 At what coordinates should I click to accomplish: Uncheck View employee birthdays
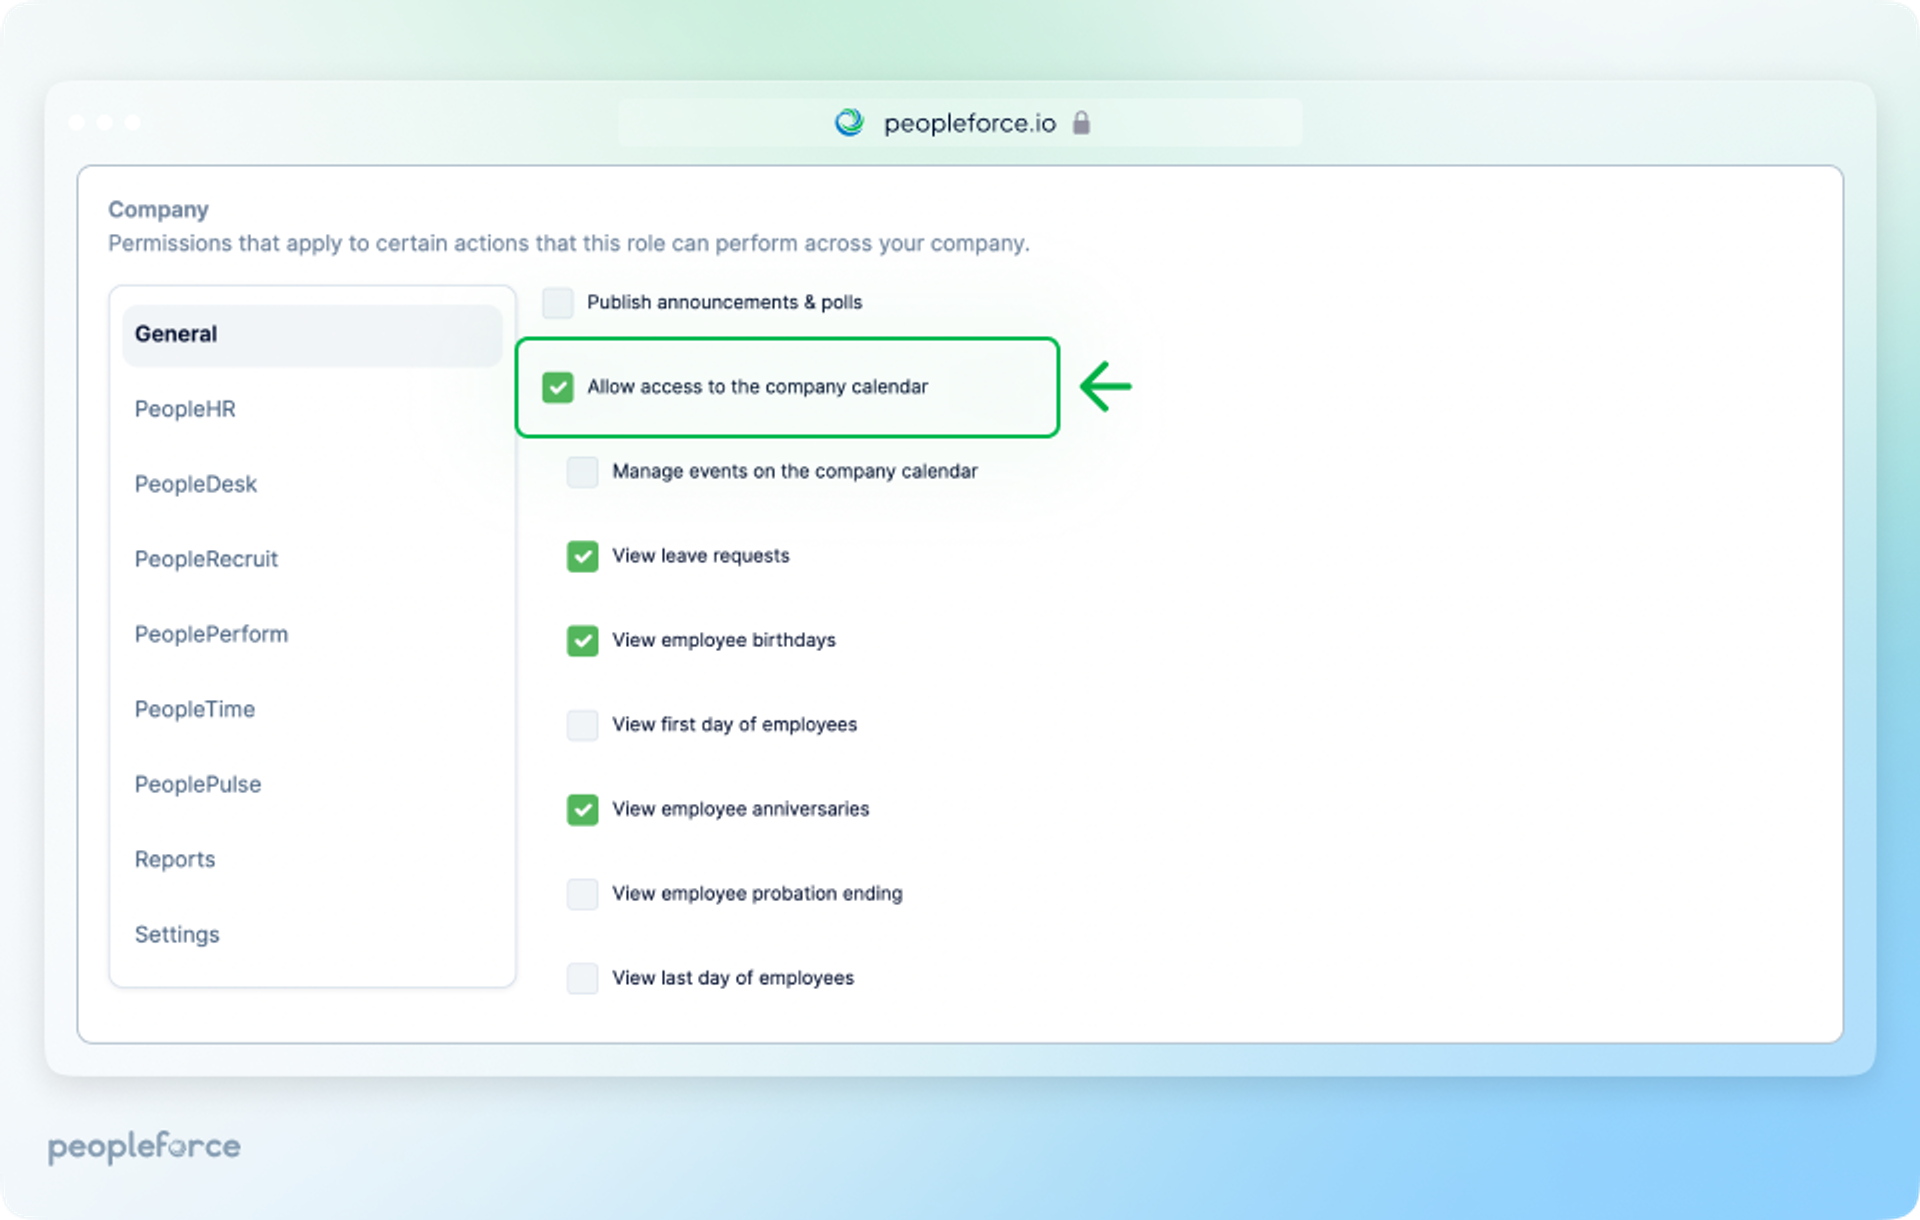click(x=583, y=640)
